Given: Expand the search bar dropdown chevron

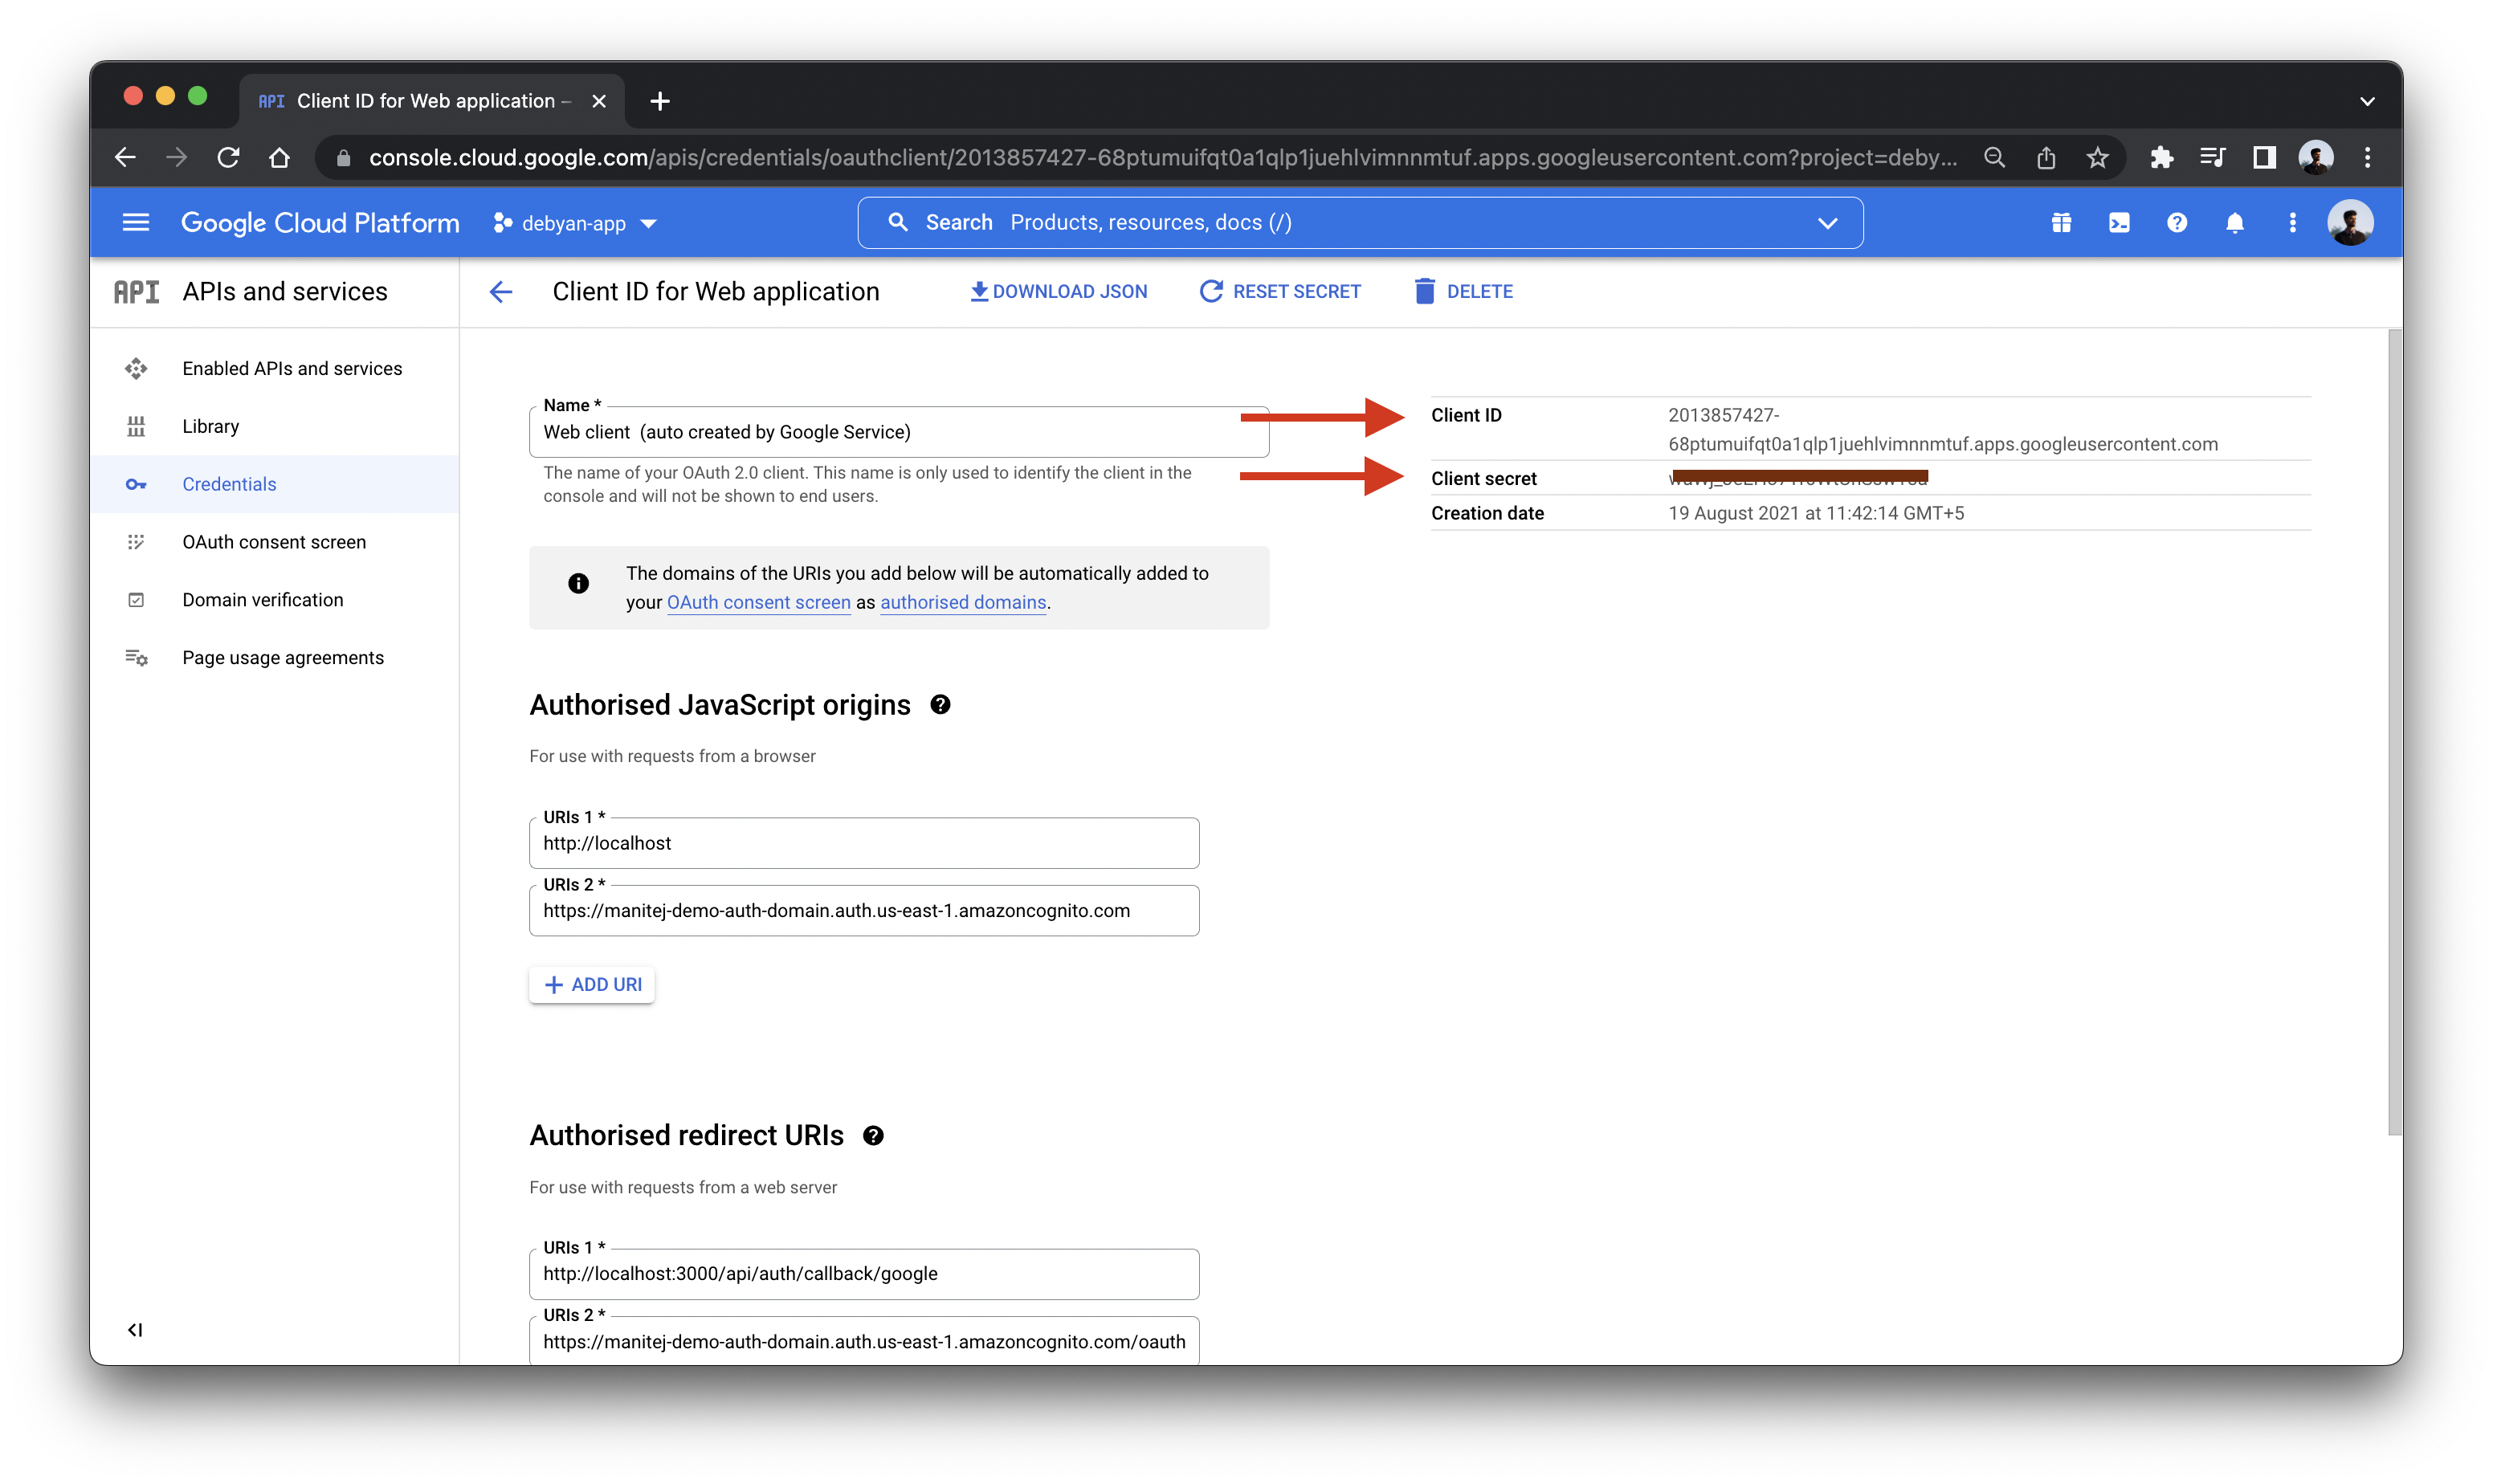Looking at the screenshot, I should 1827,222.
